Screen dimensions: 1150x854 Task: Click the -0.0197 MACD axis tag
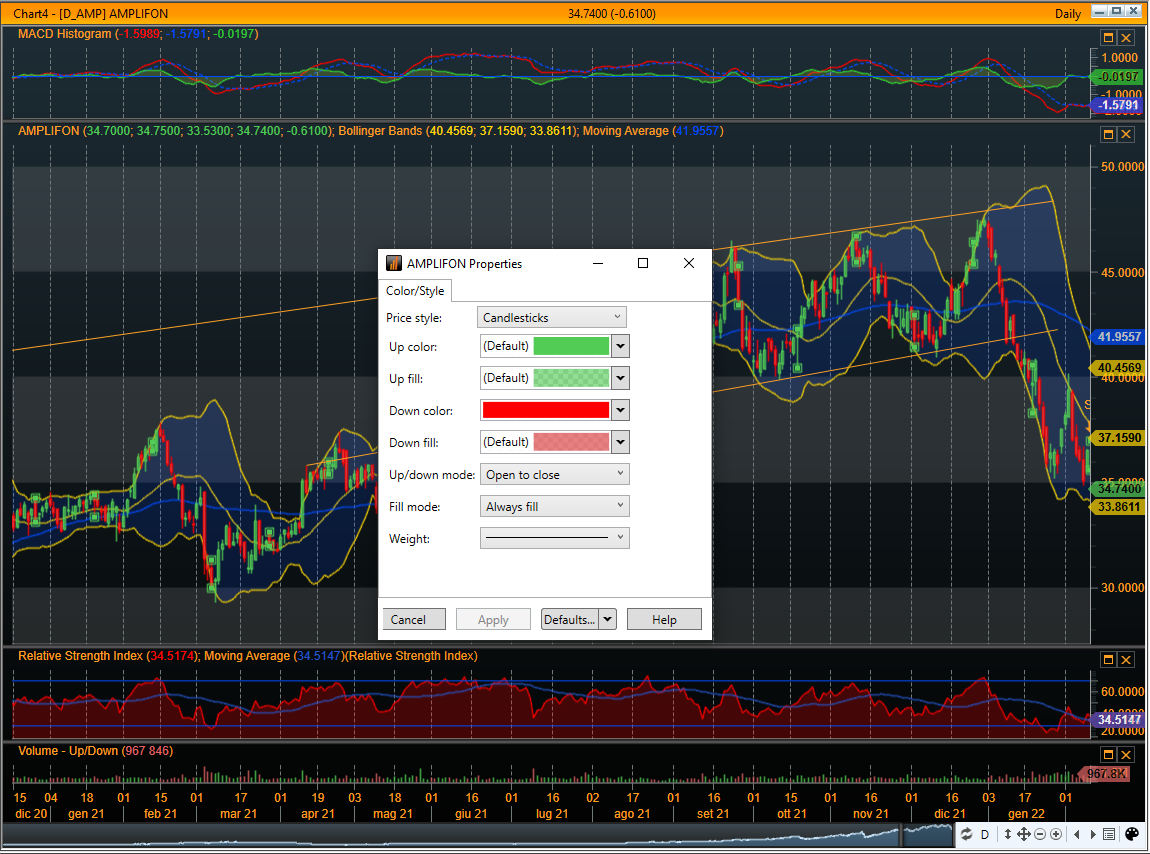click(x=1118, y=76)
